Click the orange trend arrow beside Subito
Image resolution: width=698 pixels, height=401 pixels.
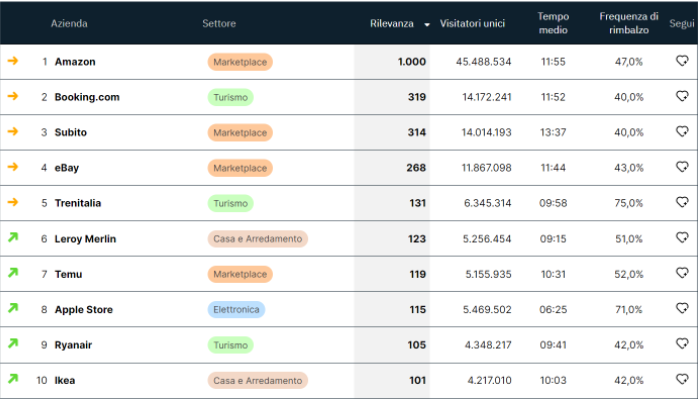(x=13, y=131)
